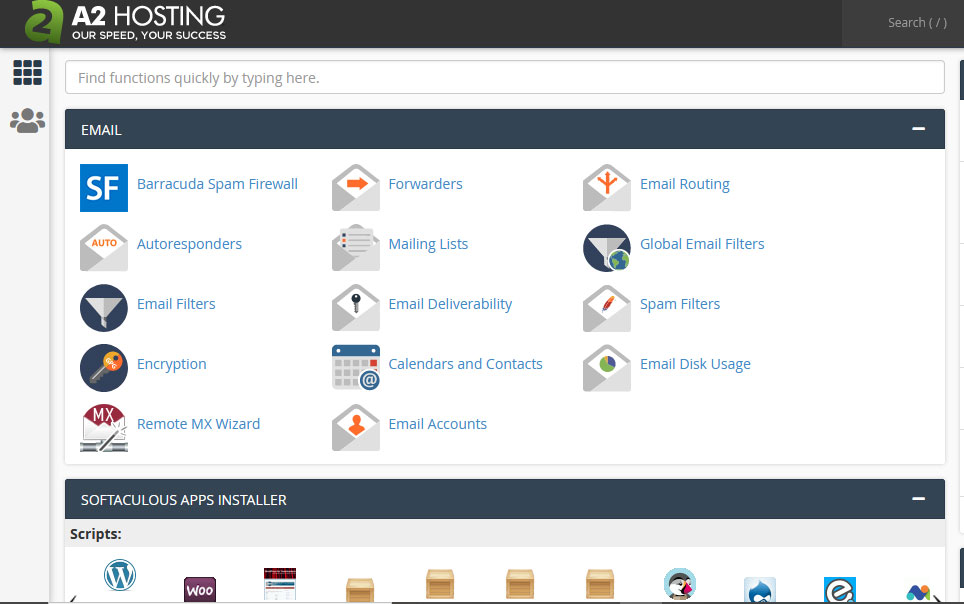
Task: Open the Email Deliverability link
Action: 450,304
